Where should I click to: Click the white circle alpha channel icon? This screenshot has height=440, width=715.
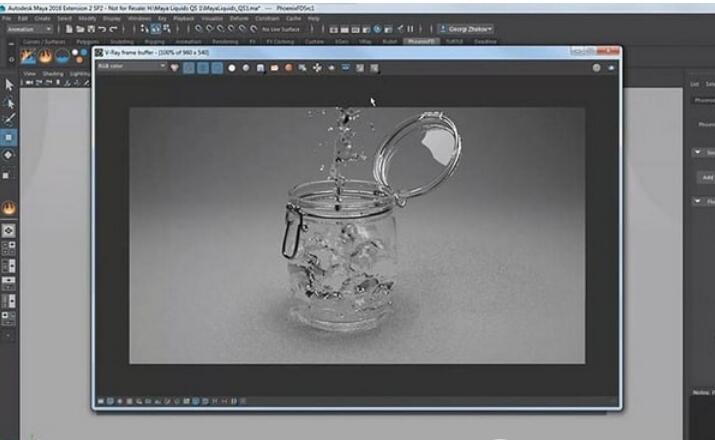[232, 68]
